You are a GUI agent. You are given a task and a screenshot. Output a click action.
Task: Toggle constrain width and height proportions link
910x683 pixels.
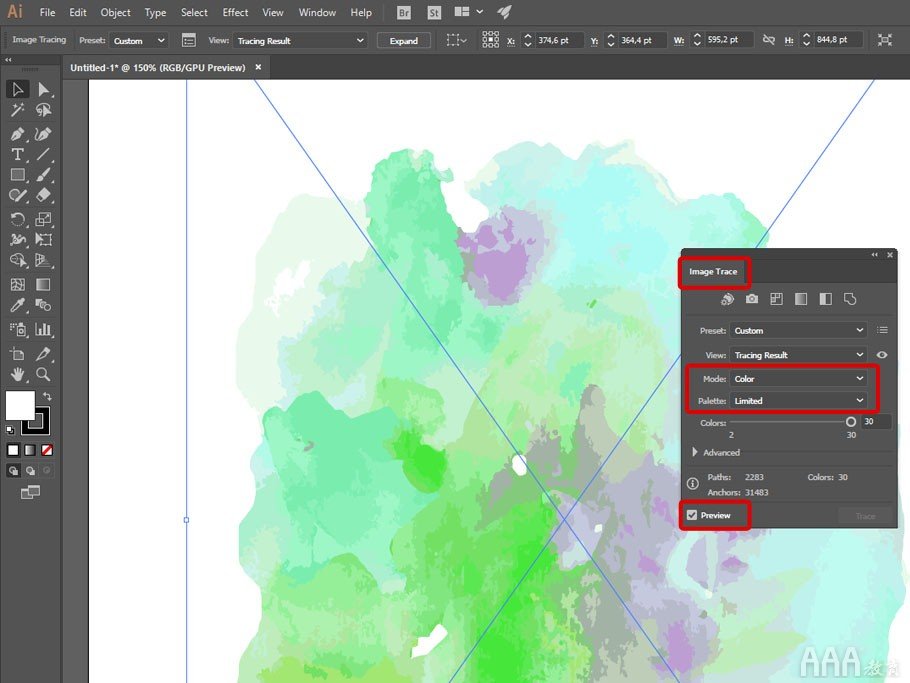[768, 40]
